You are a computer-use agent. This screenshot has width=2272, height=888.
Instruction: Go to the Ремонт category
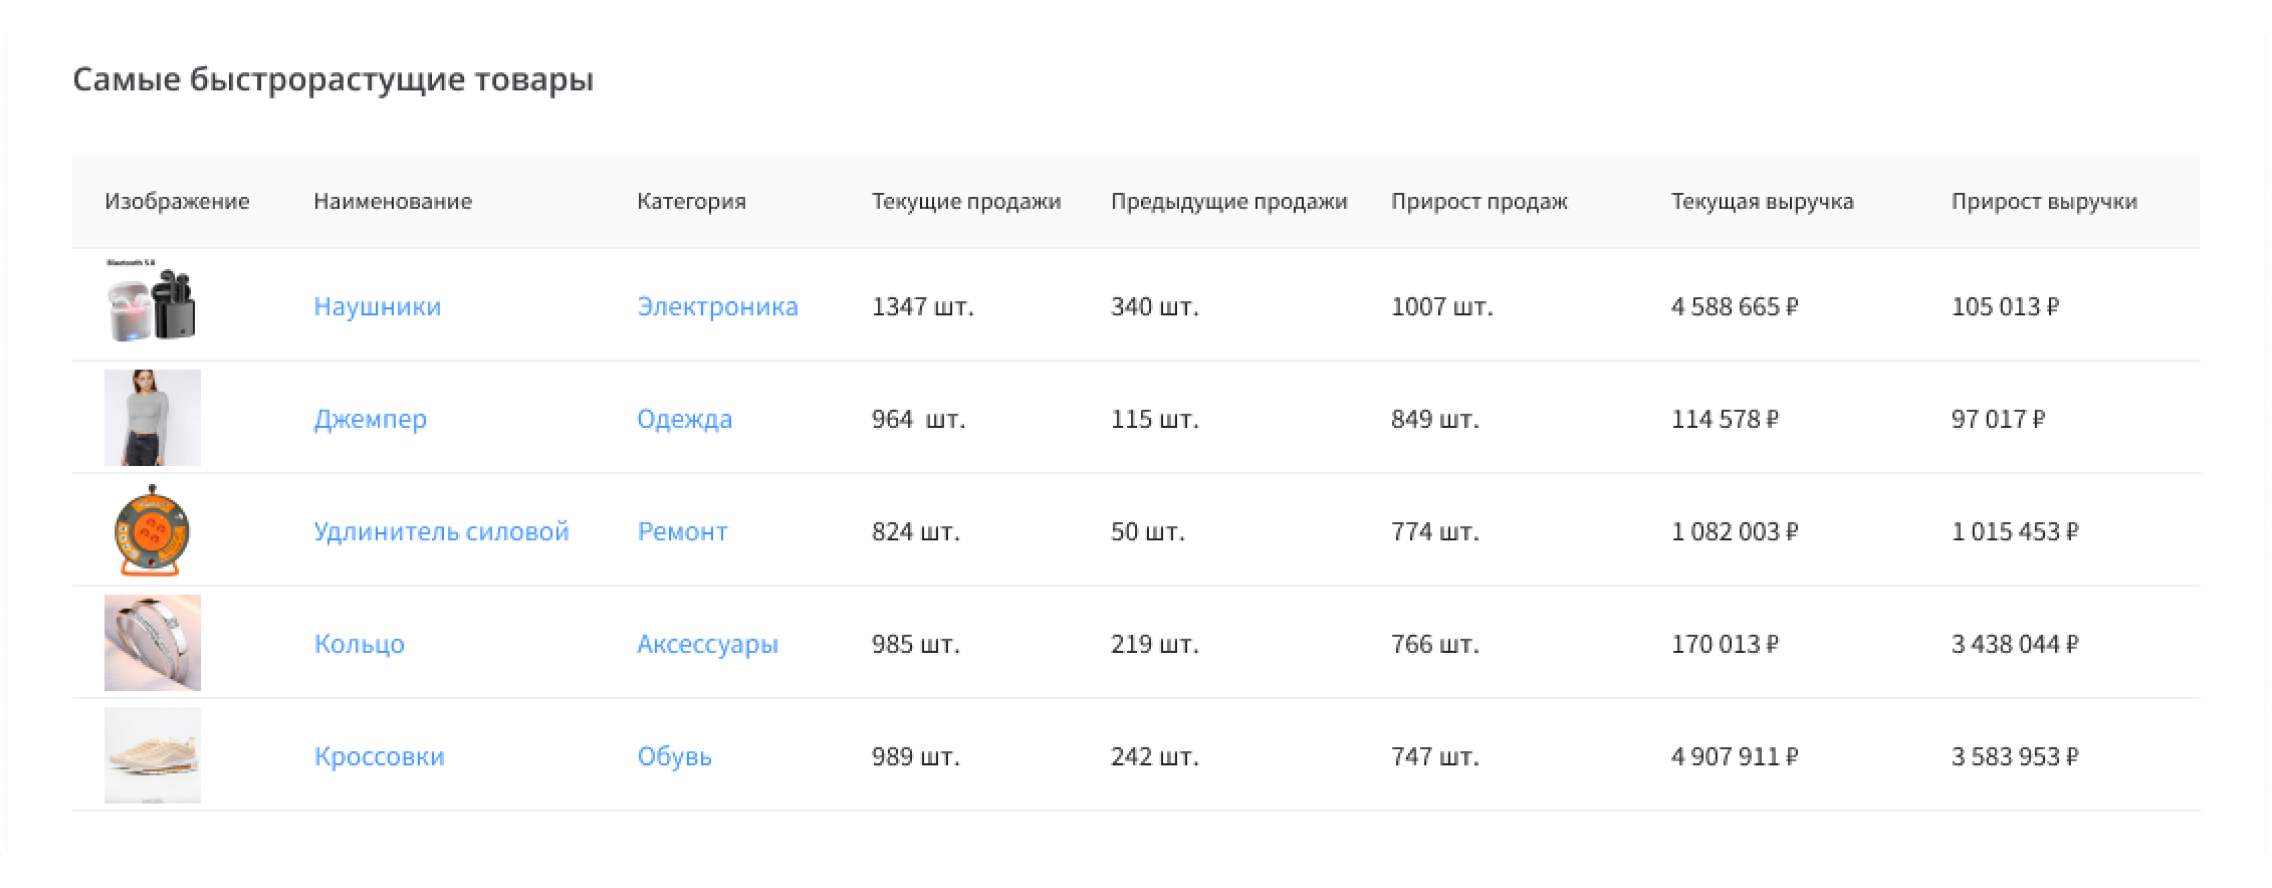682,531
